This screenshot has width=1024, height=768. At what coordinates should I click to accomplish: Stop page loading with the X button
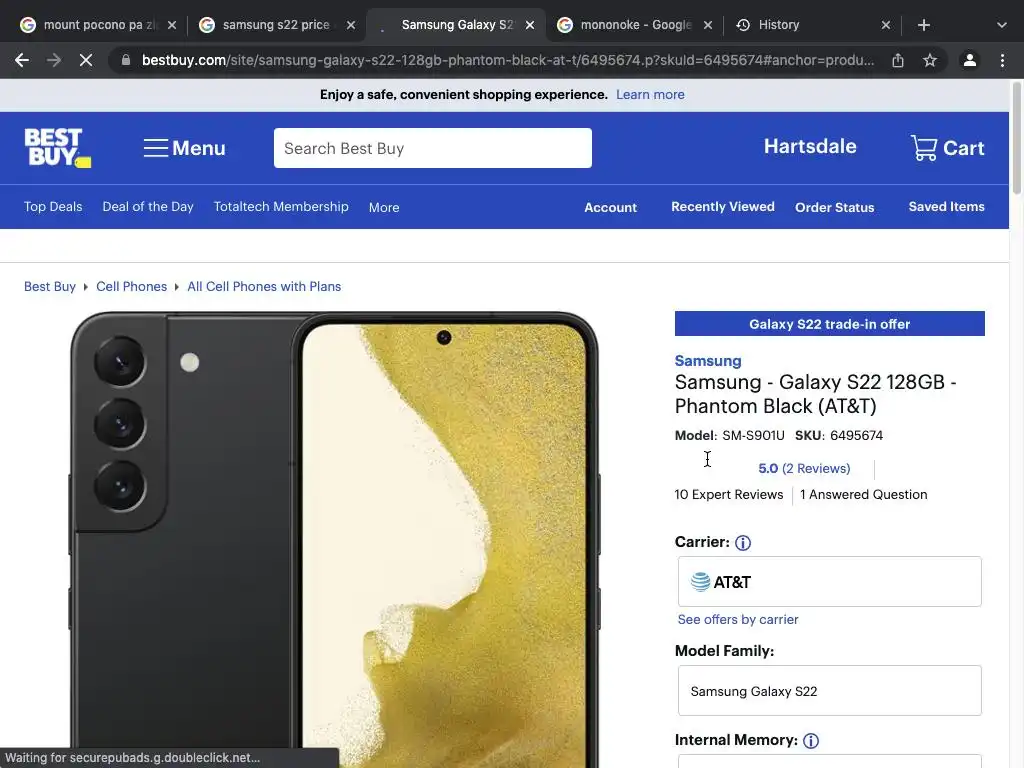[x=86, y=60]
